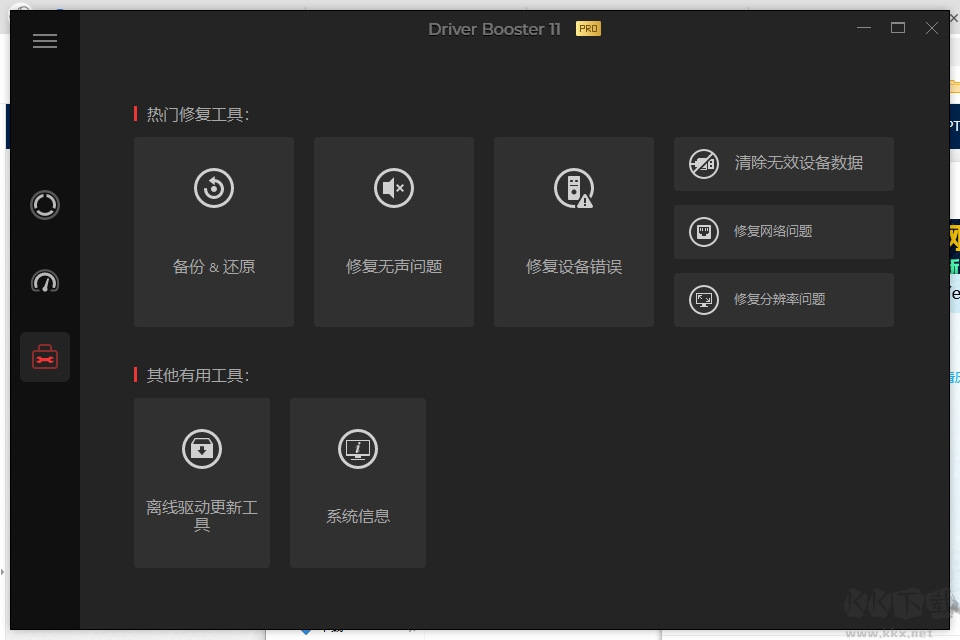This screenshot has height=640, width=960.
Task: View System Information (系统信息)
Action: click(357, 482)
